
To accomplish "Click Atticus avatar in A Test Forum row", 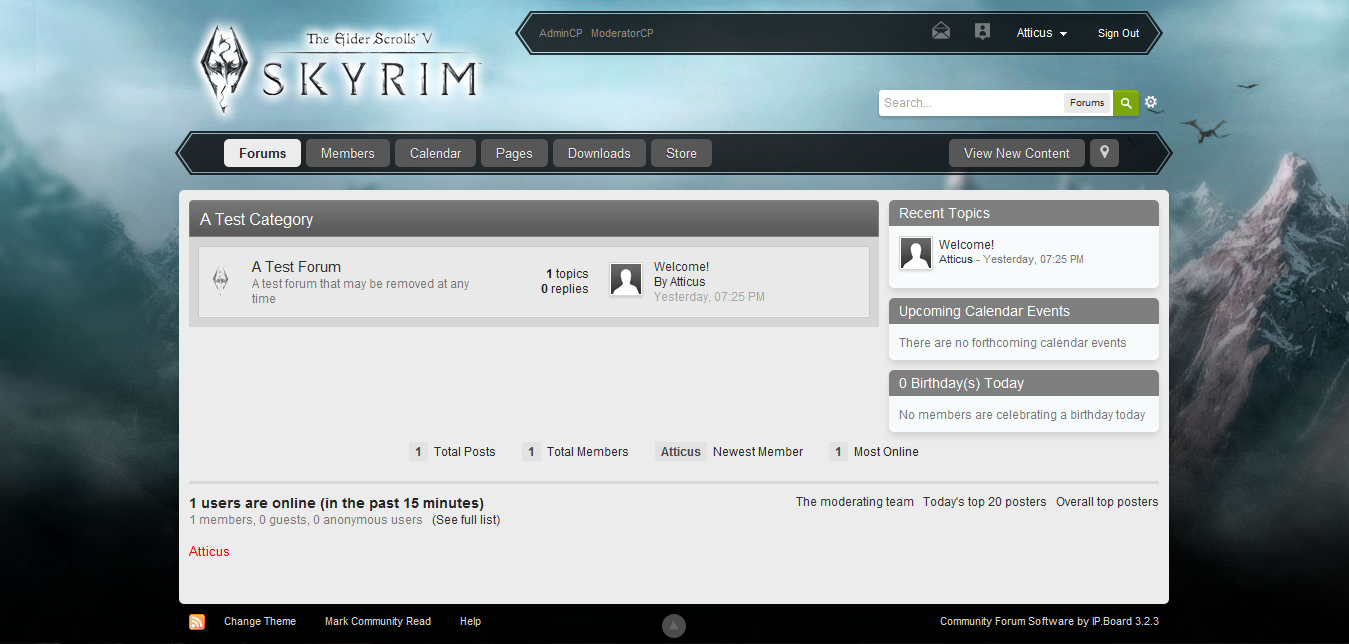I will tap(626, 280).
